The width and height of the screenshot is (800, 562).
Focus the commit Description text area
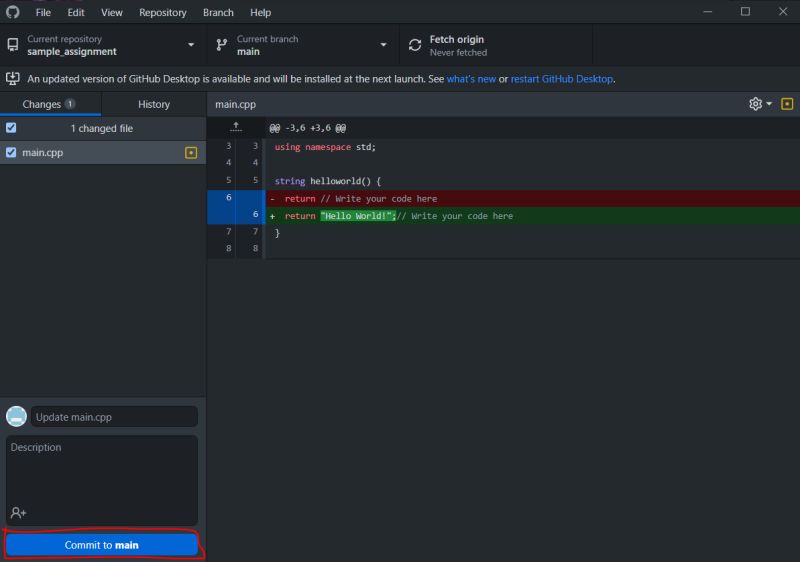[x=102, y=480]
